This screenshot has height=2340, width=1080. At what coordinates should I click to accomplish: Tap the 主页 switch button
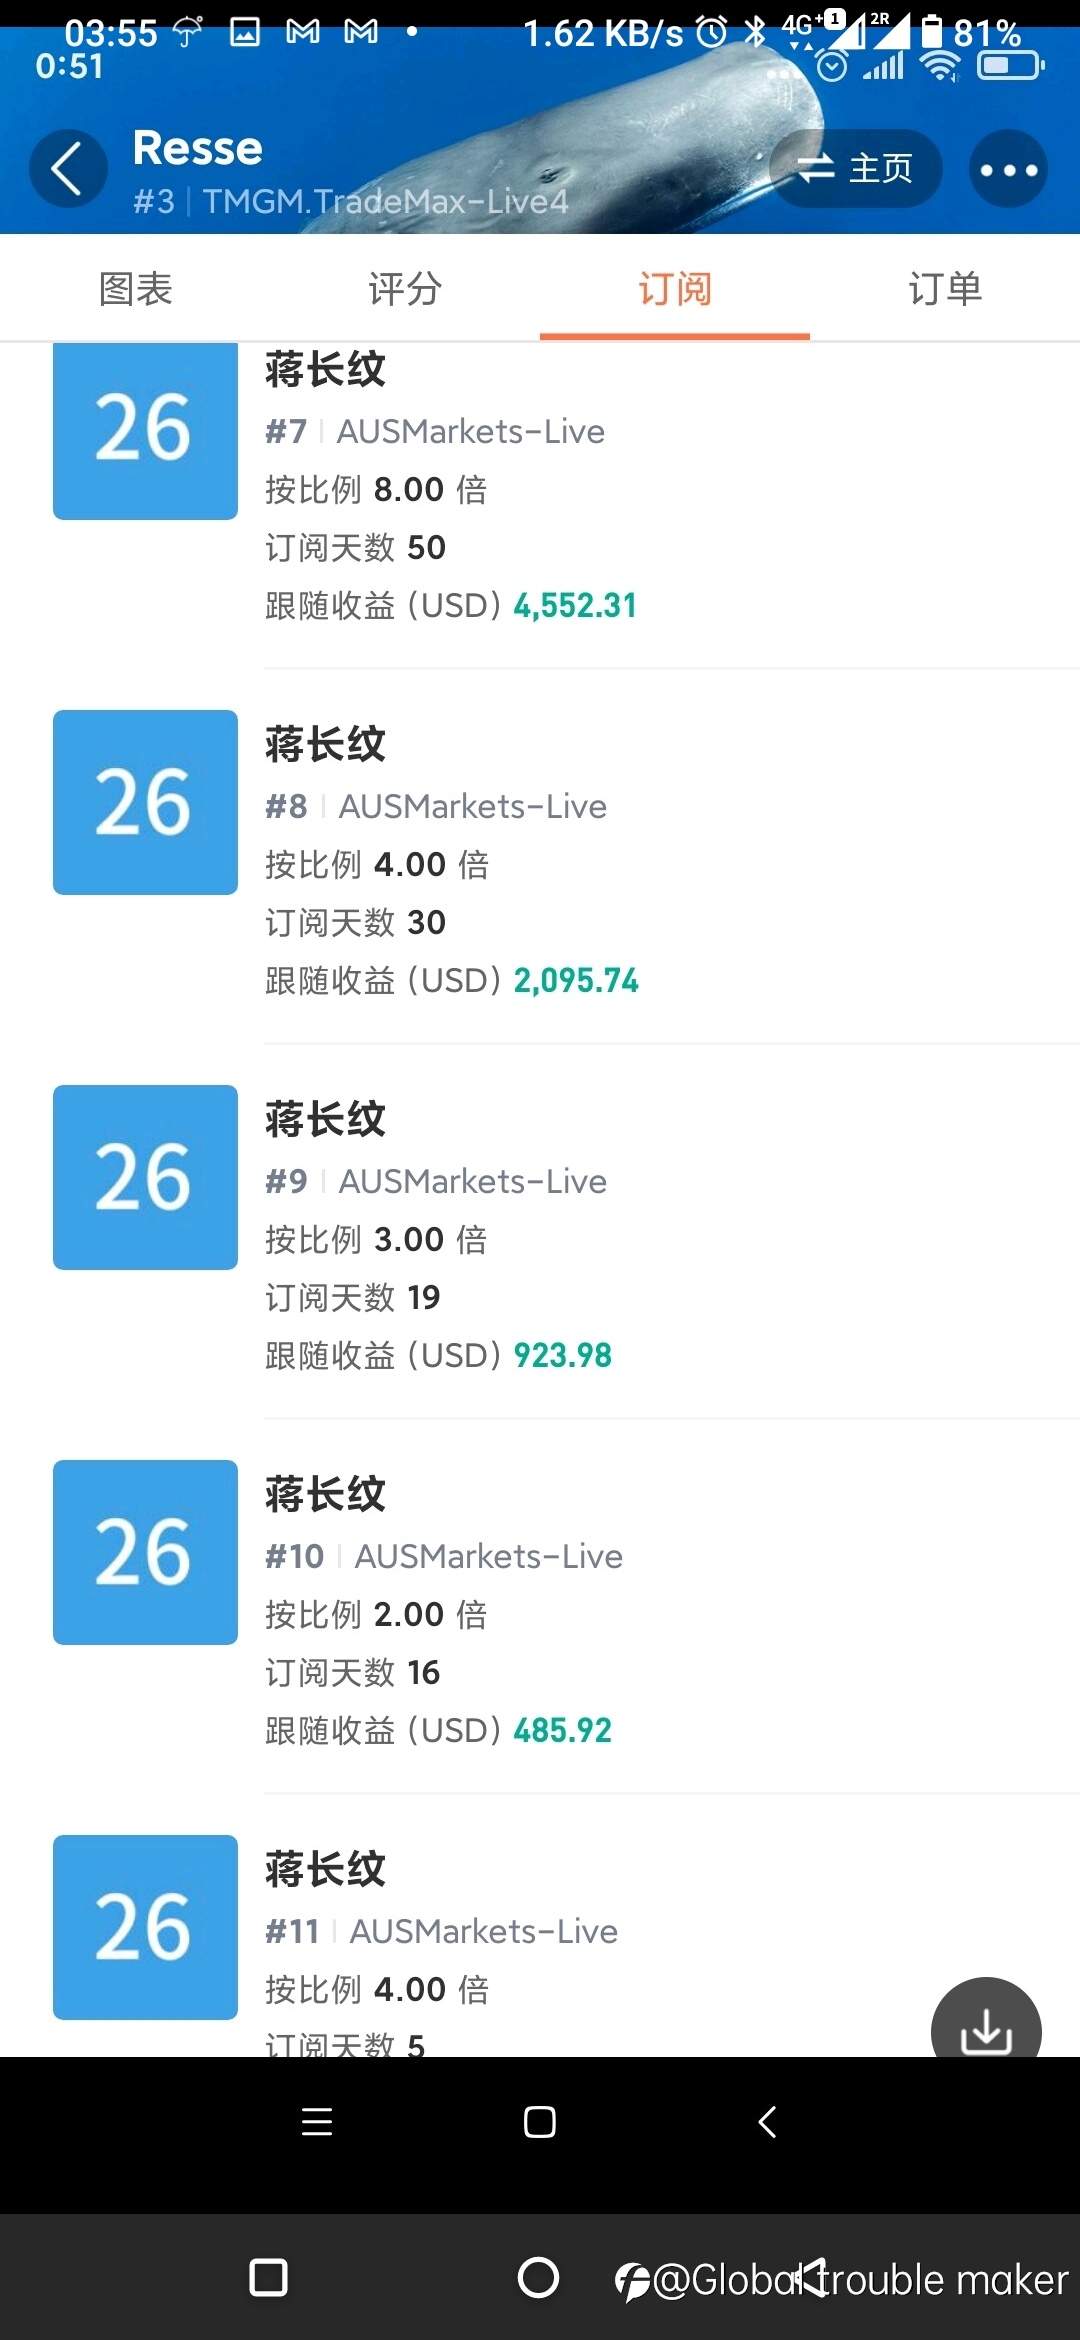click(x=856, y=169)
